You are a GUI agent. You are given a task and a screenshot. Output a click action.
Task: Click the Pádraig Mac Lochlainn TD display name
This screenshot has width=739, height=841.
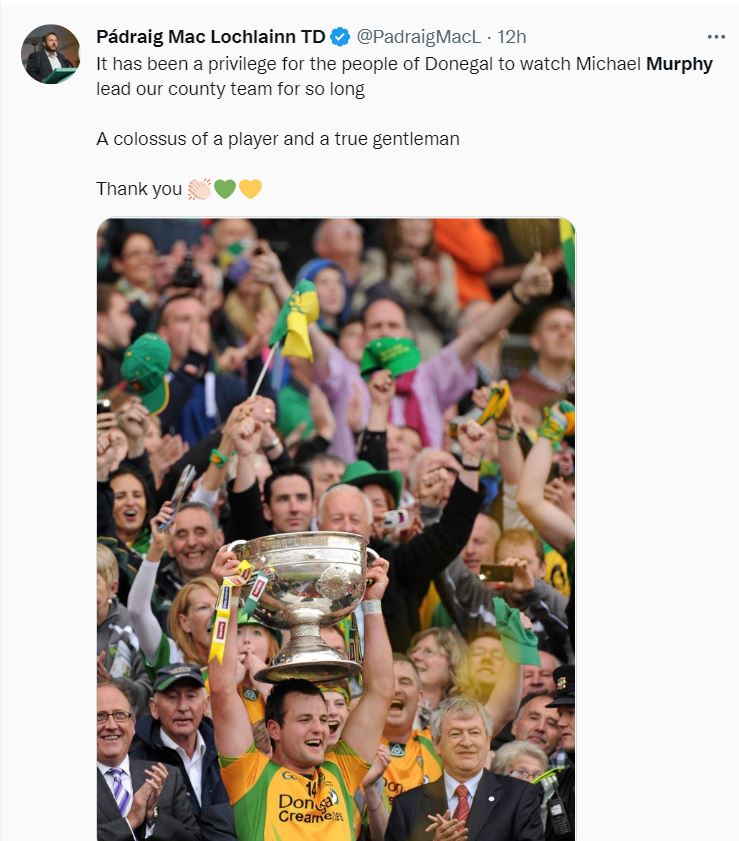tap(211, 37)
